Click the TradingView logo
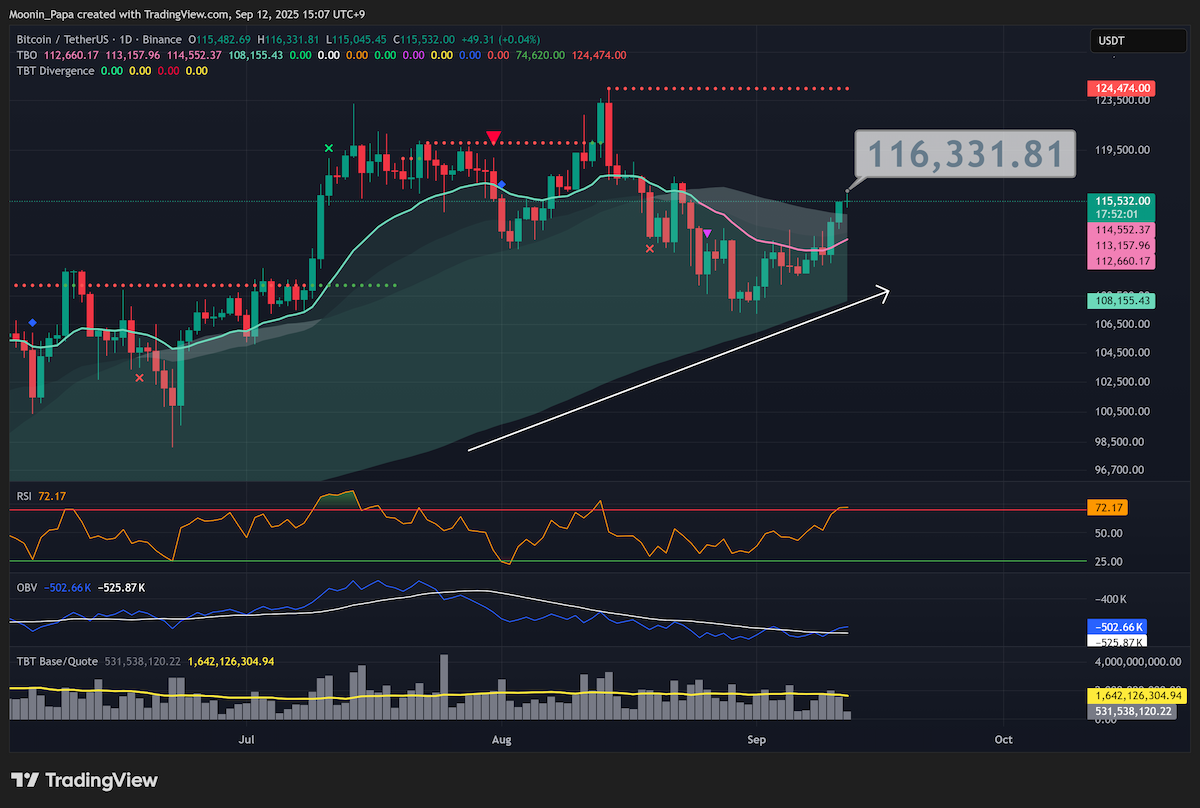1200x808 pixels. (x=84, y=780)
